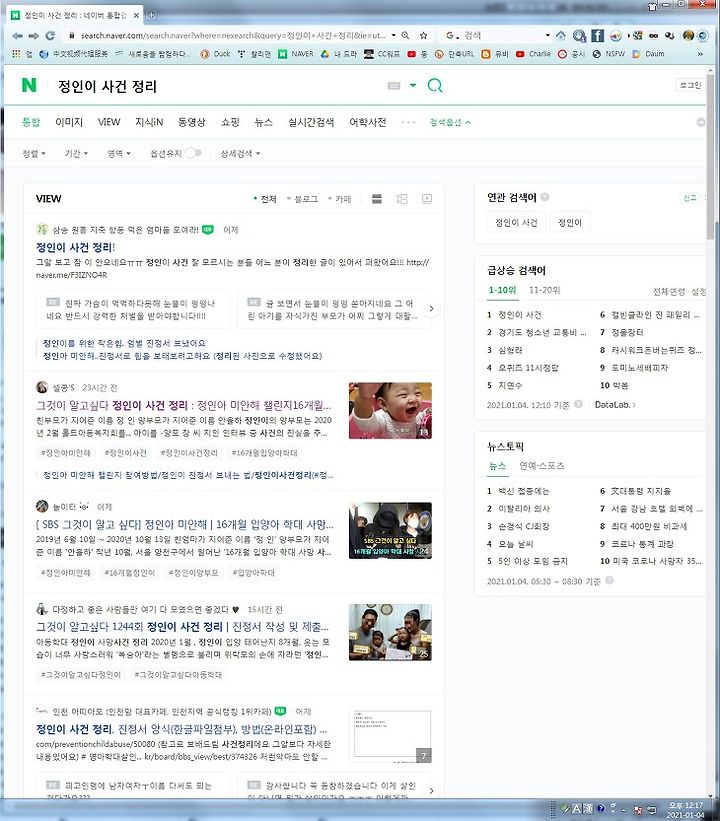Open the NAVER bookmark
The width and height of the screenshot is (720, 821).
tap(296, 54)
